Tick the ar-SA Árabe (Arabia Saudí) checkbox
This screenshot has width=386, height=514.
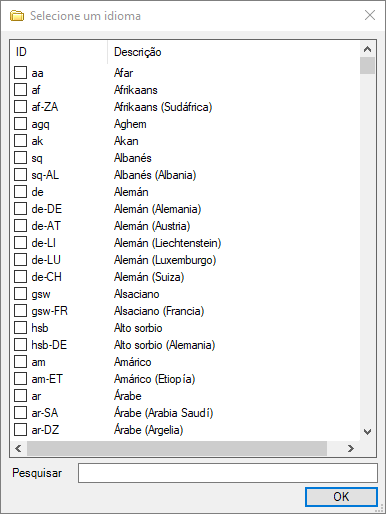point(20,413)
